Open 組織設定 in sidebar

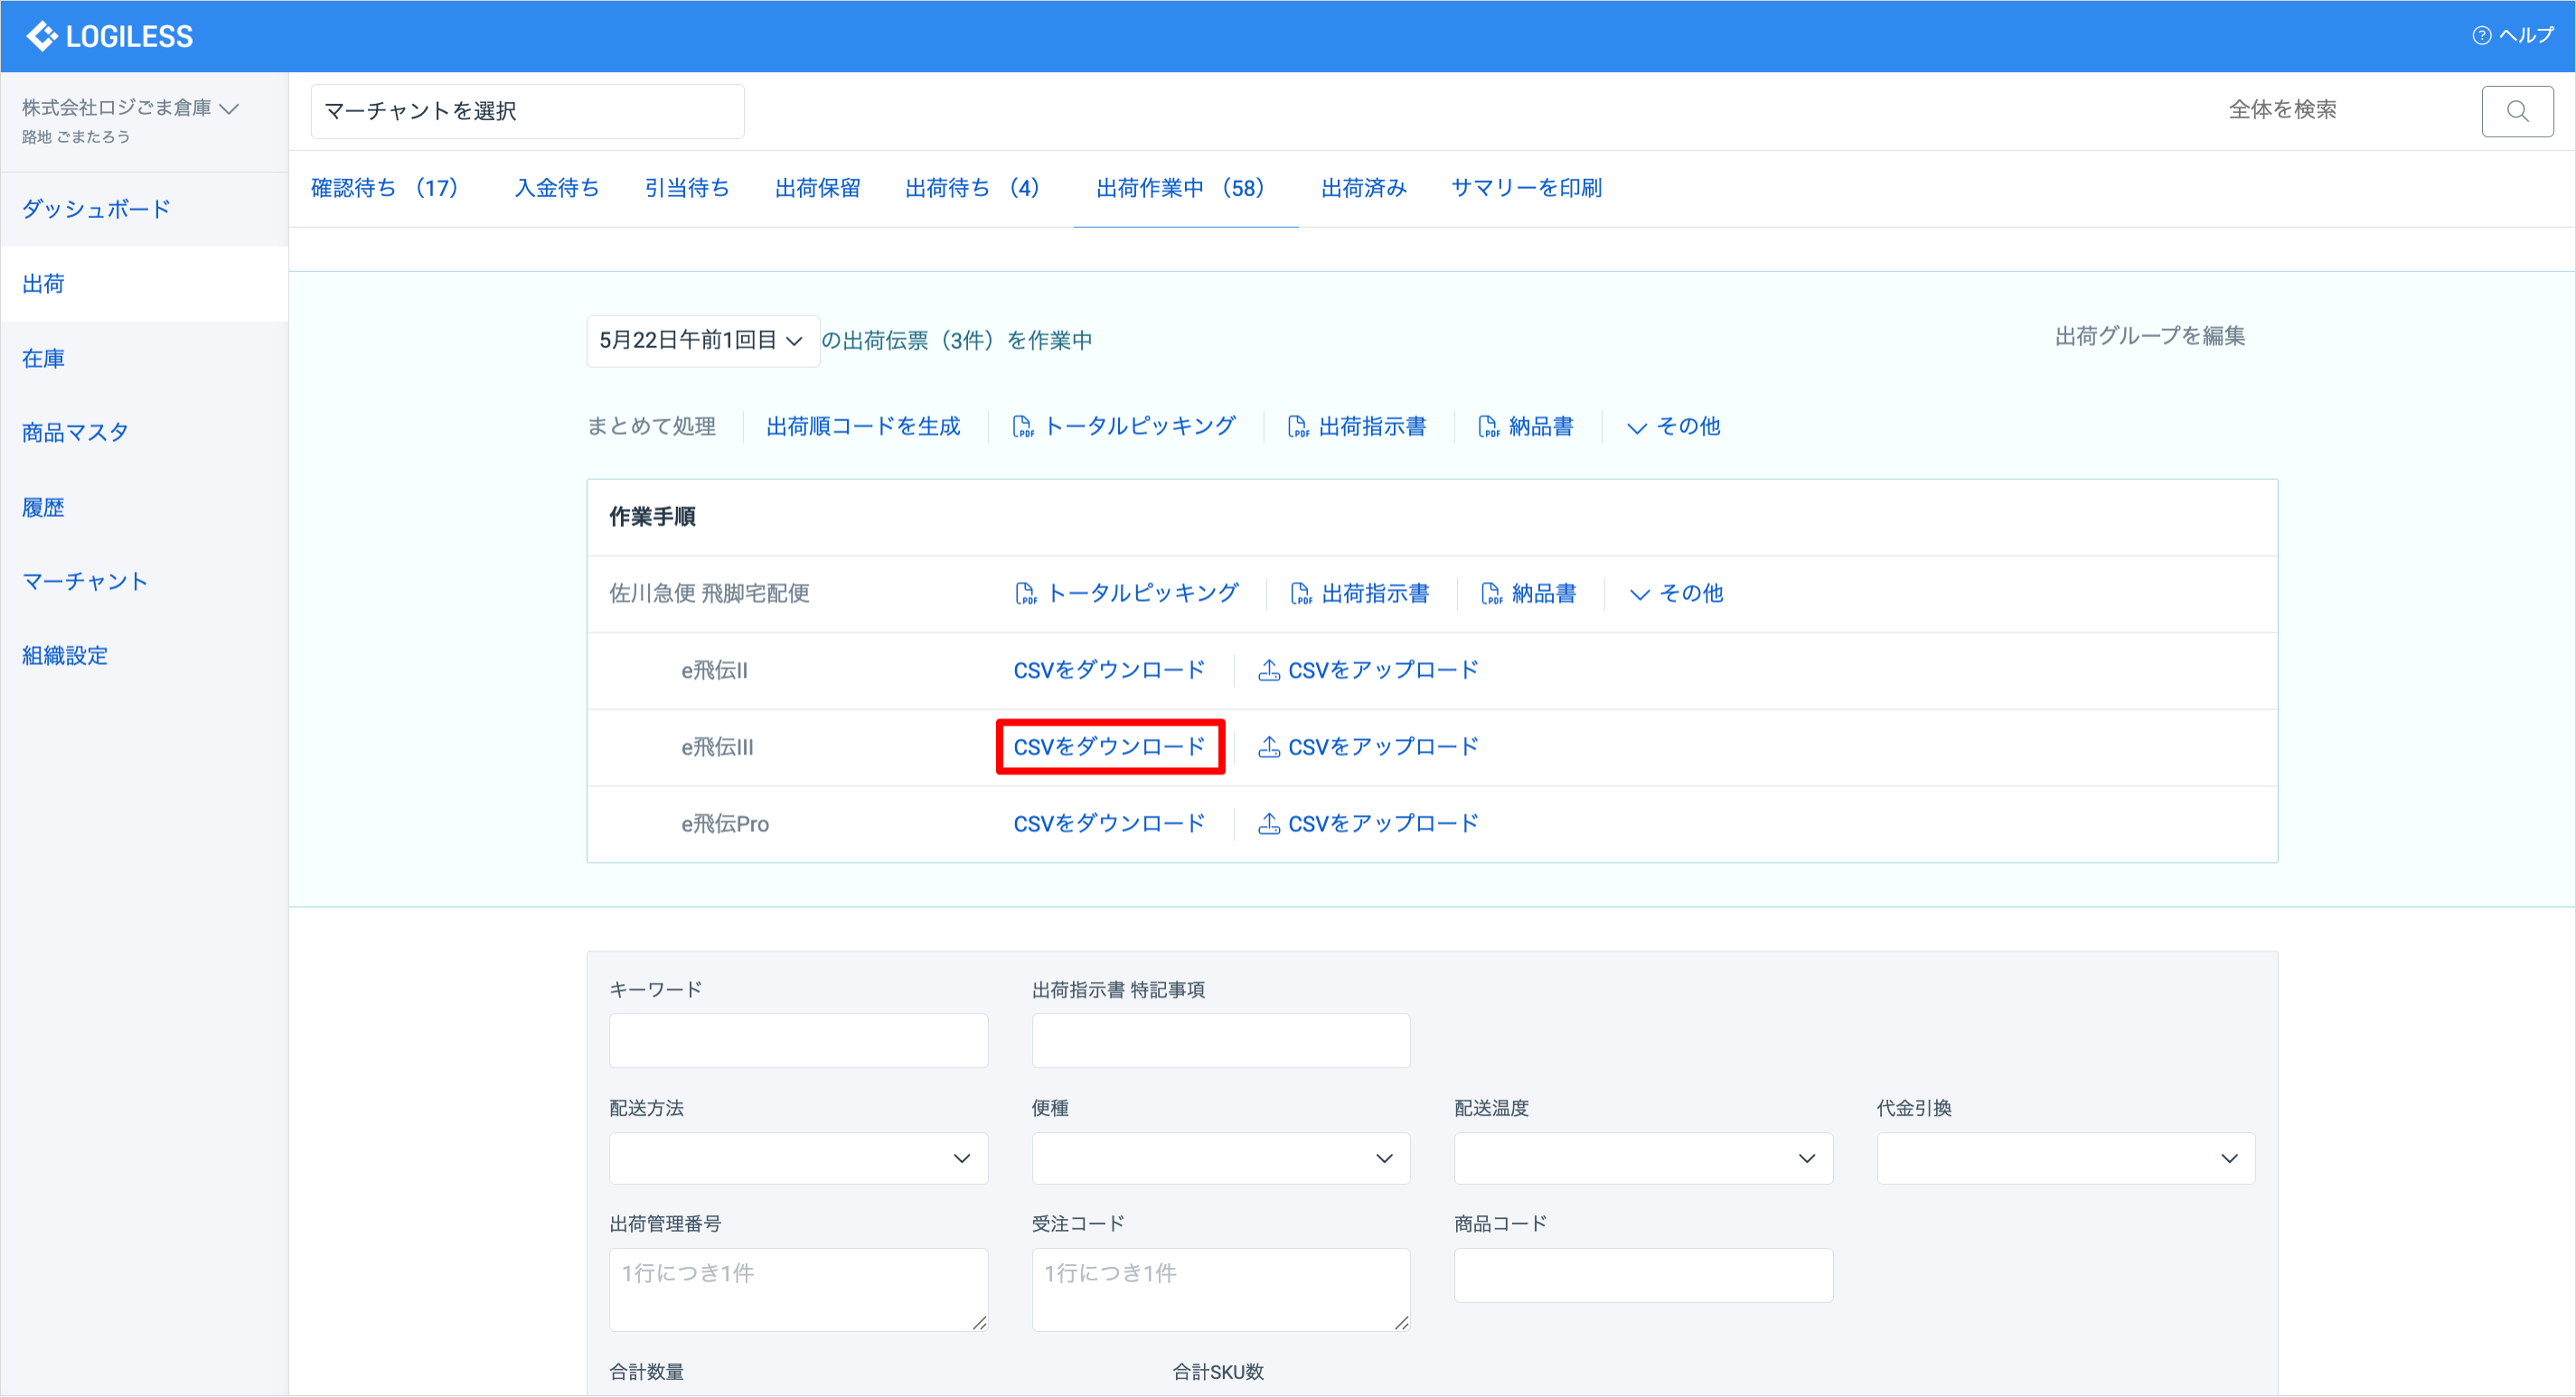(144, 656)
